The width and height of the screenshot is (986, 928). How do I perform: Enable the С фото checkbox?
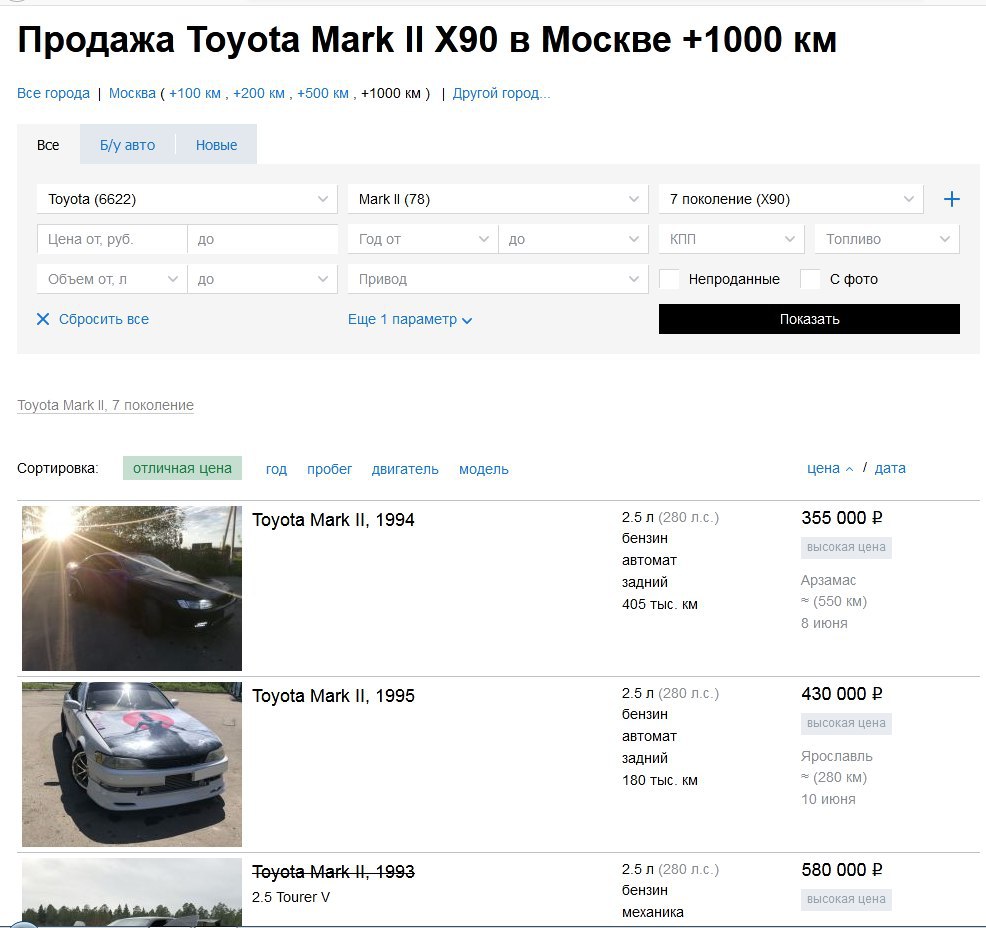(x=810, y=279)
